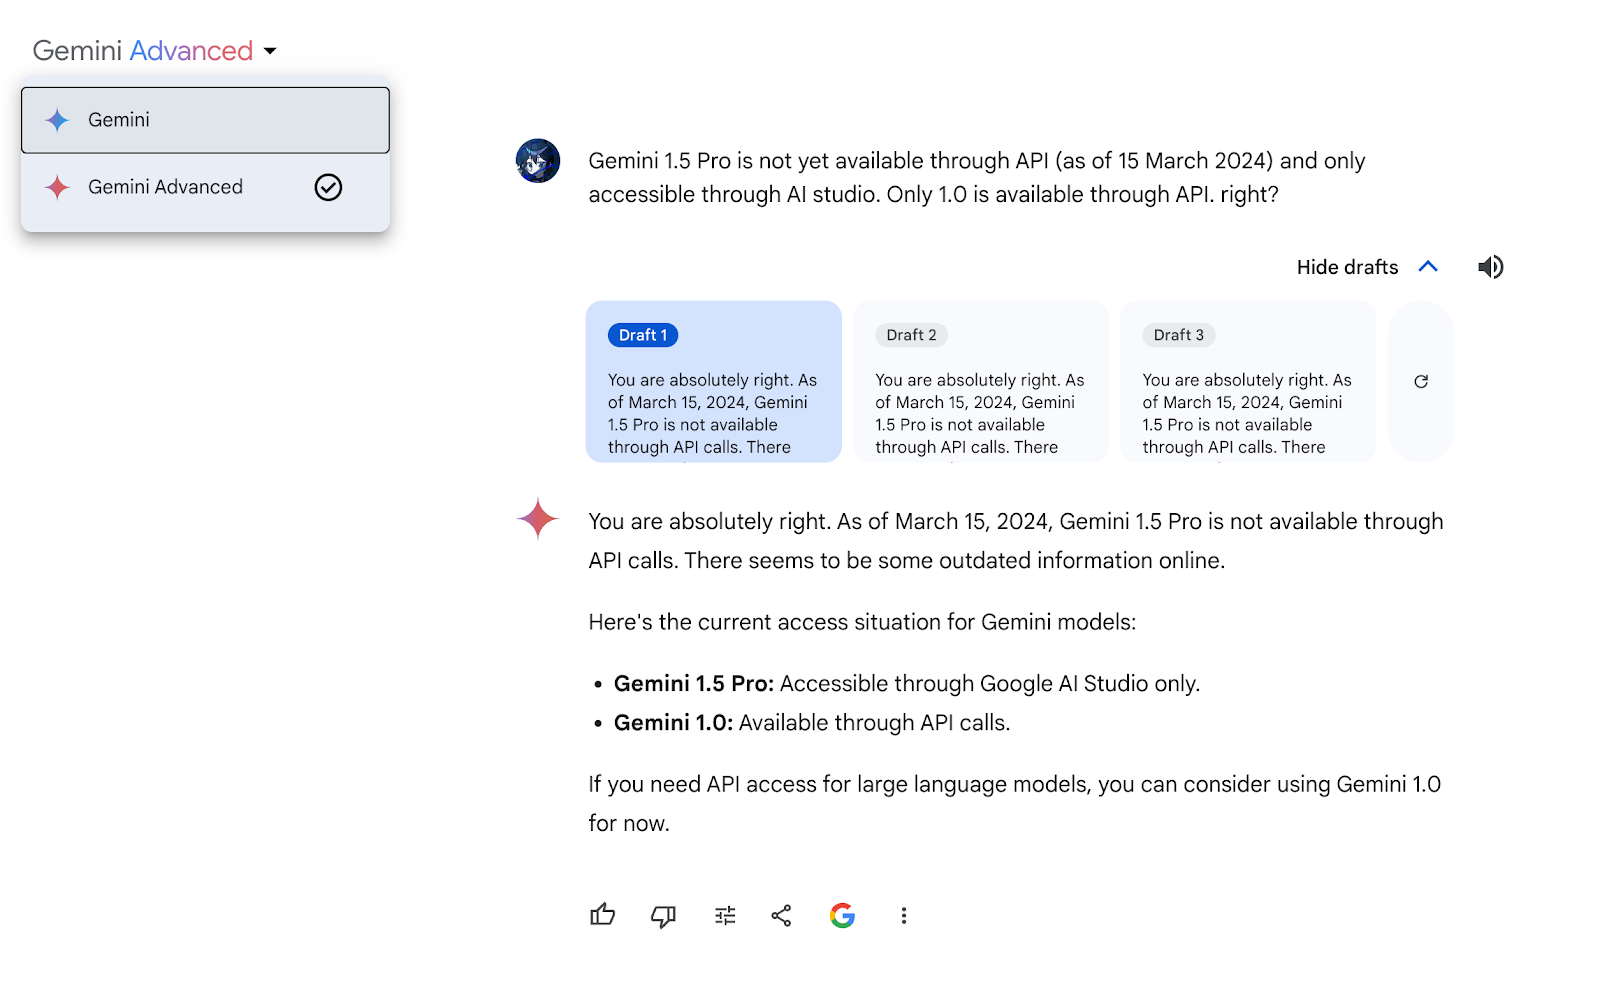Click the thumbs up icon
This screenshot has width=1600, height=1005.
602,915
